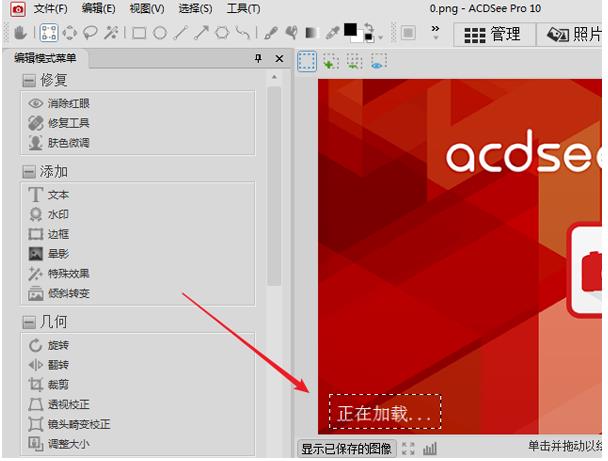Click the add to selection icon
The height and width of the screenshot is (461, 608).
[331, 62]
